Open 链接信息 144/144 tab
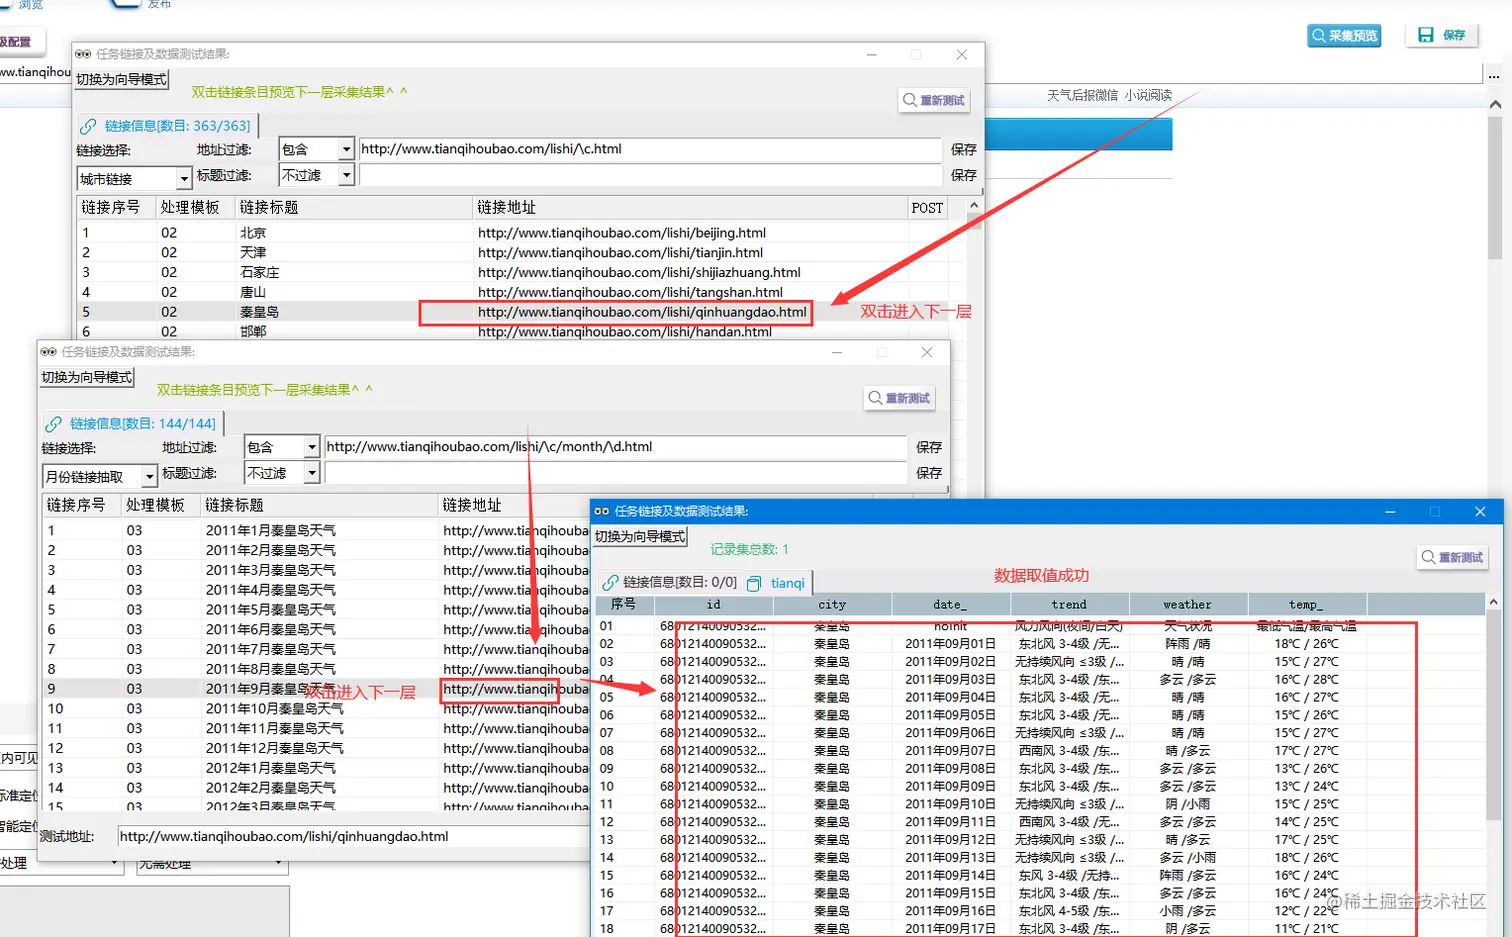This screenshot has height=937, width=1512. (132, 424)
